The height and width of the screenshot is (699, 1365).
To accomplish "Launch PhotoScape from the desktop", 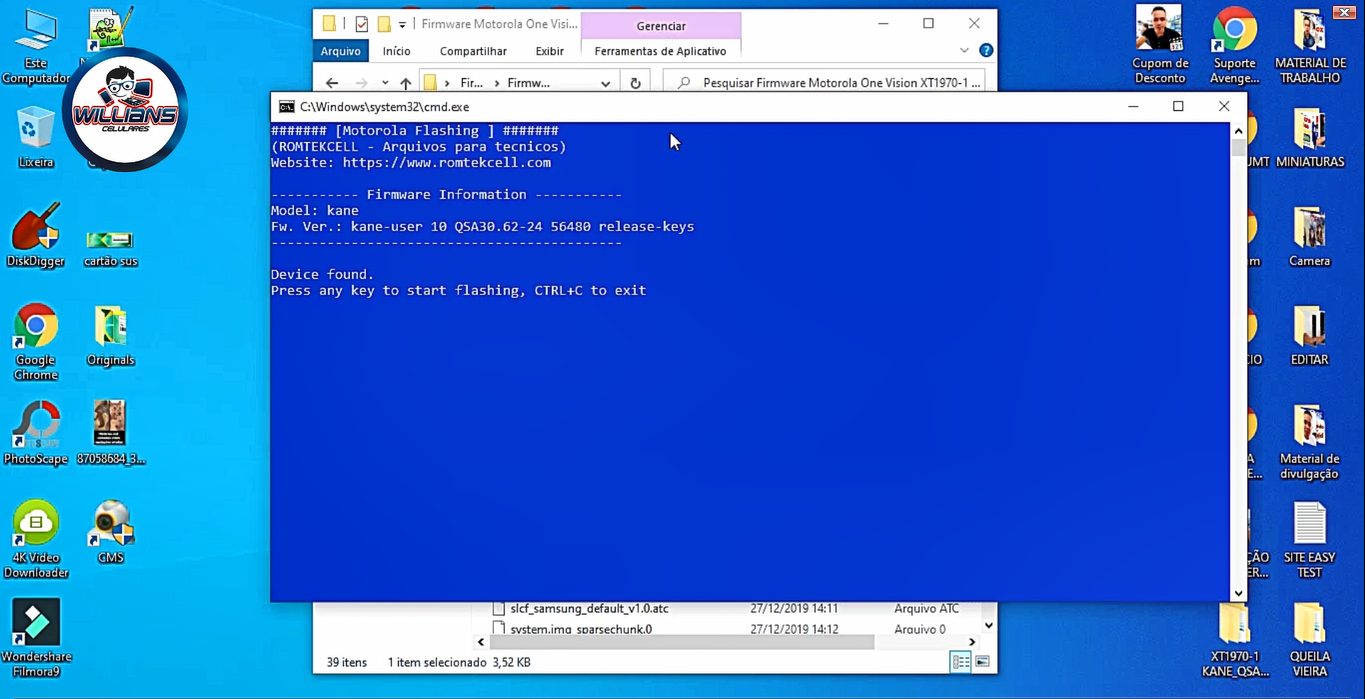I will [x=35, y=429].
